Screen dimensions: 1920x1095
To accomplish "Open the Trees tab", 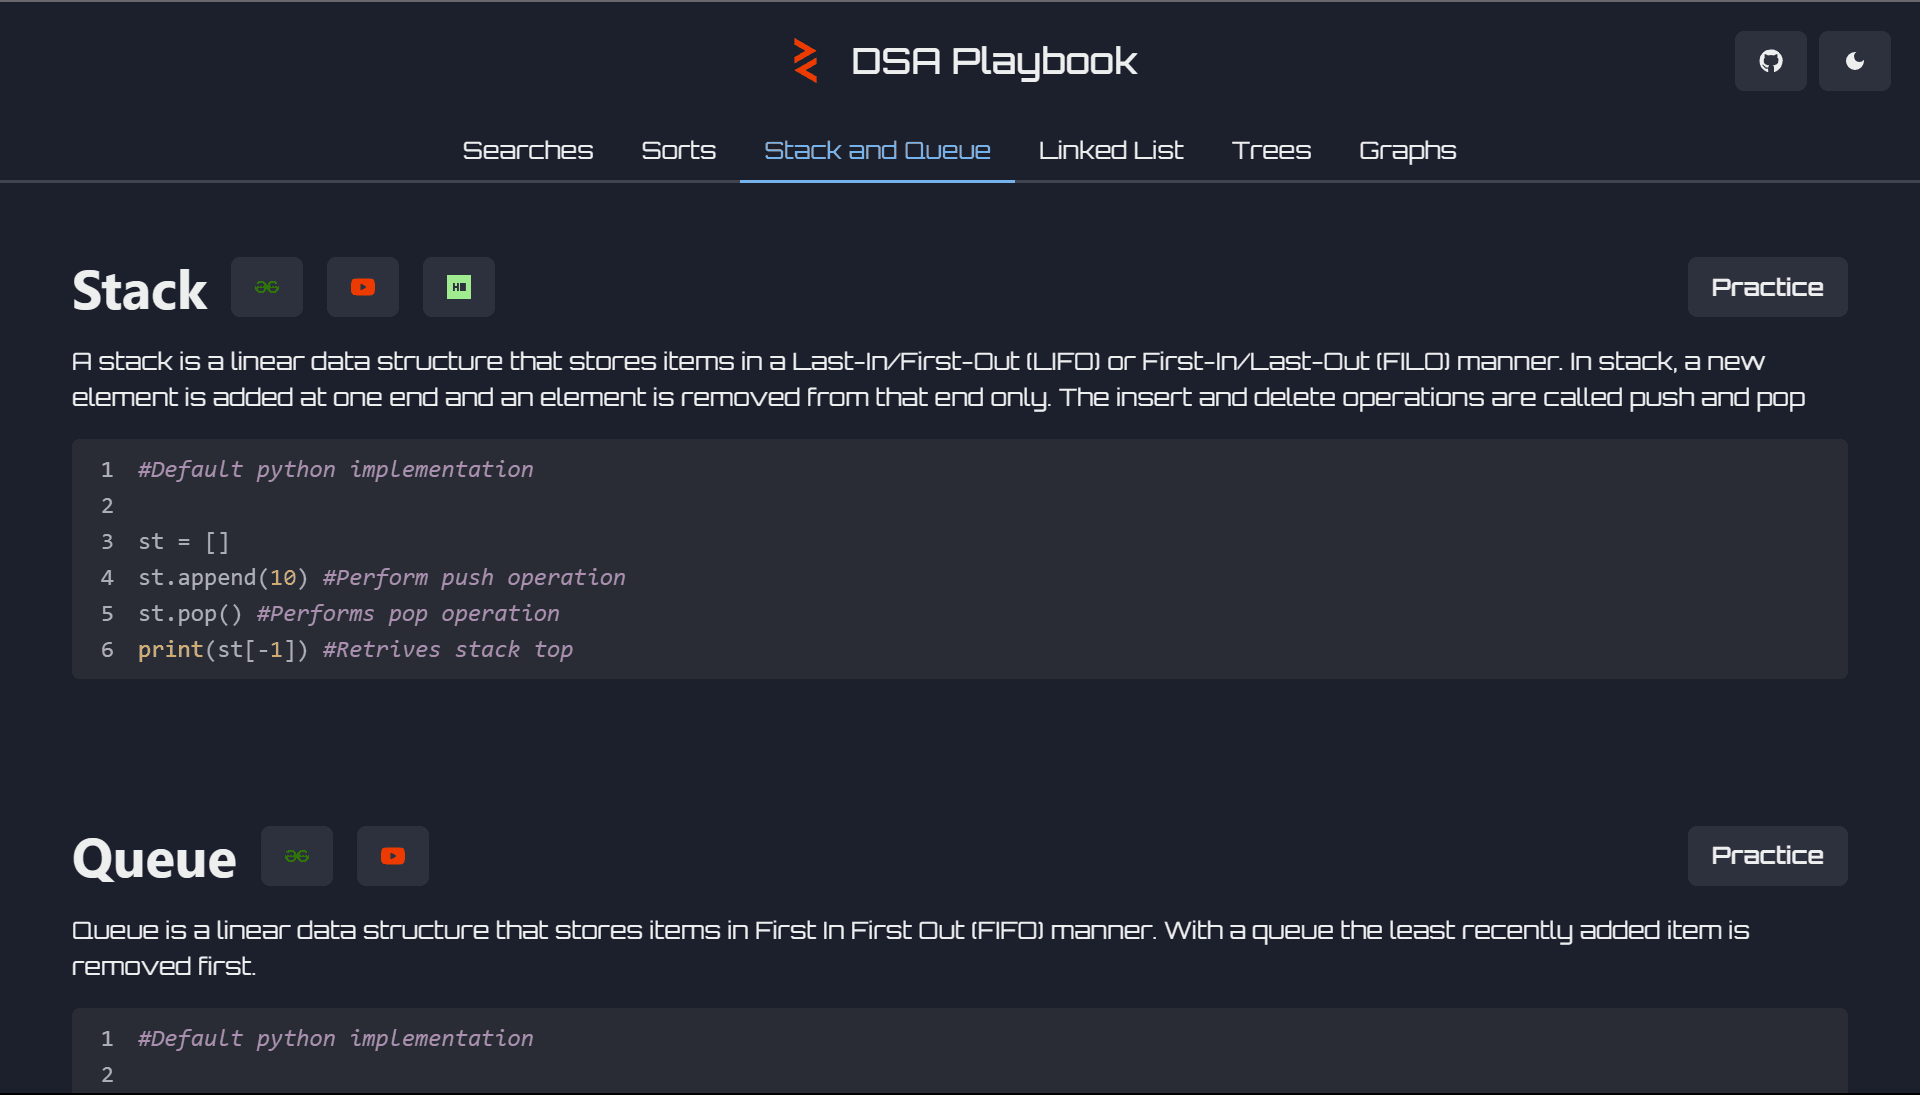I will coord(1271,150).
